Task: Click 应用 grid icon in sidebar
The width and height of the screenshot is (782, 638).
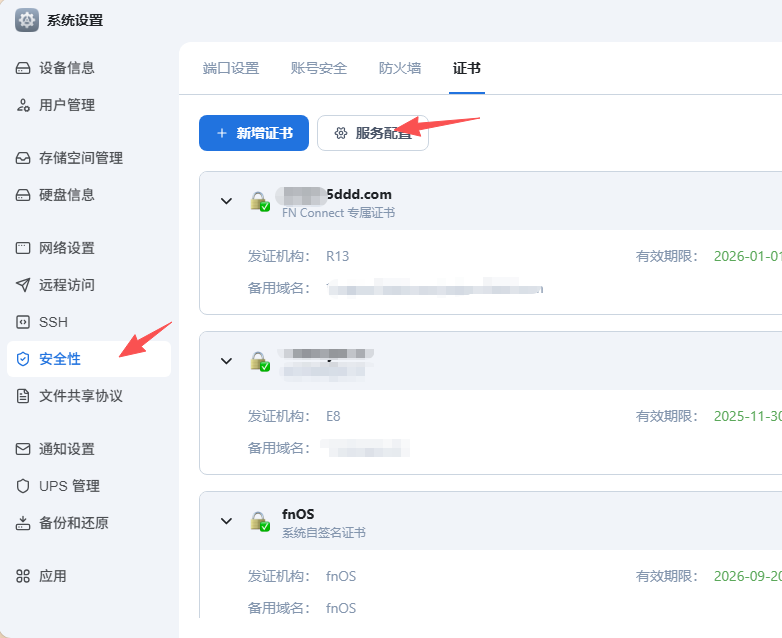Action: (23, 576)
